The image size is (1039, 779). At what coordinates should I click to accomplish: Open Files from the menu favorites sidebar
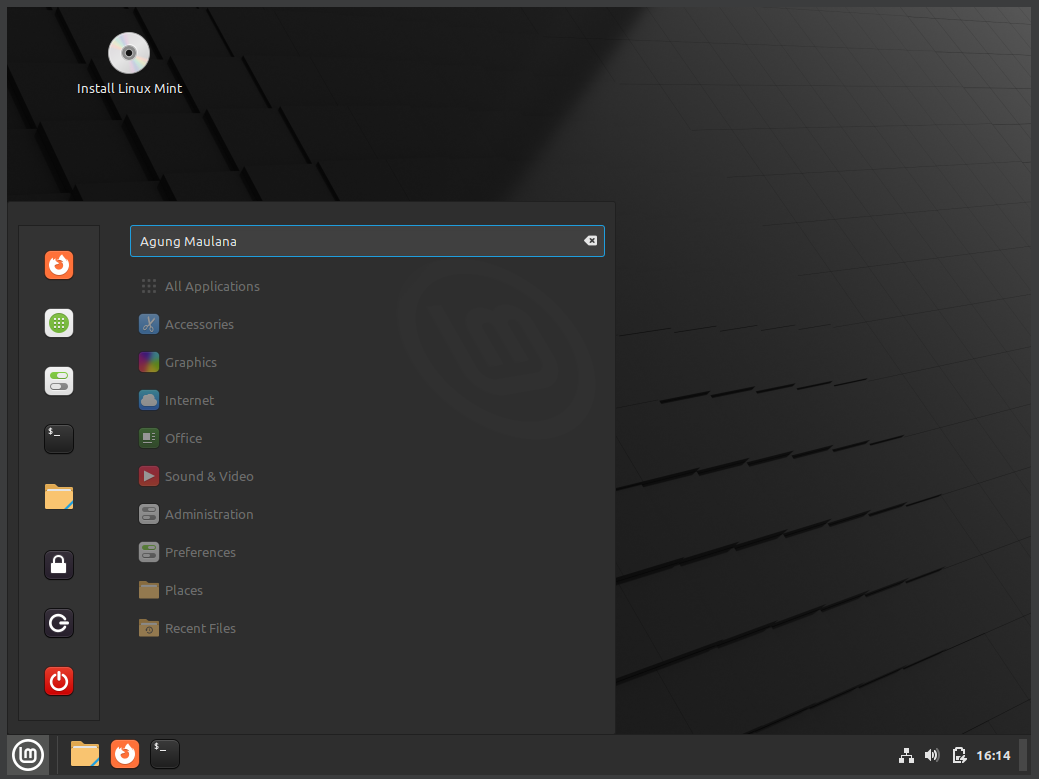point(59,497)
